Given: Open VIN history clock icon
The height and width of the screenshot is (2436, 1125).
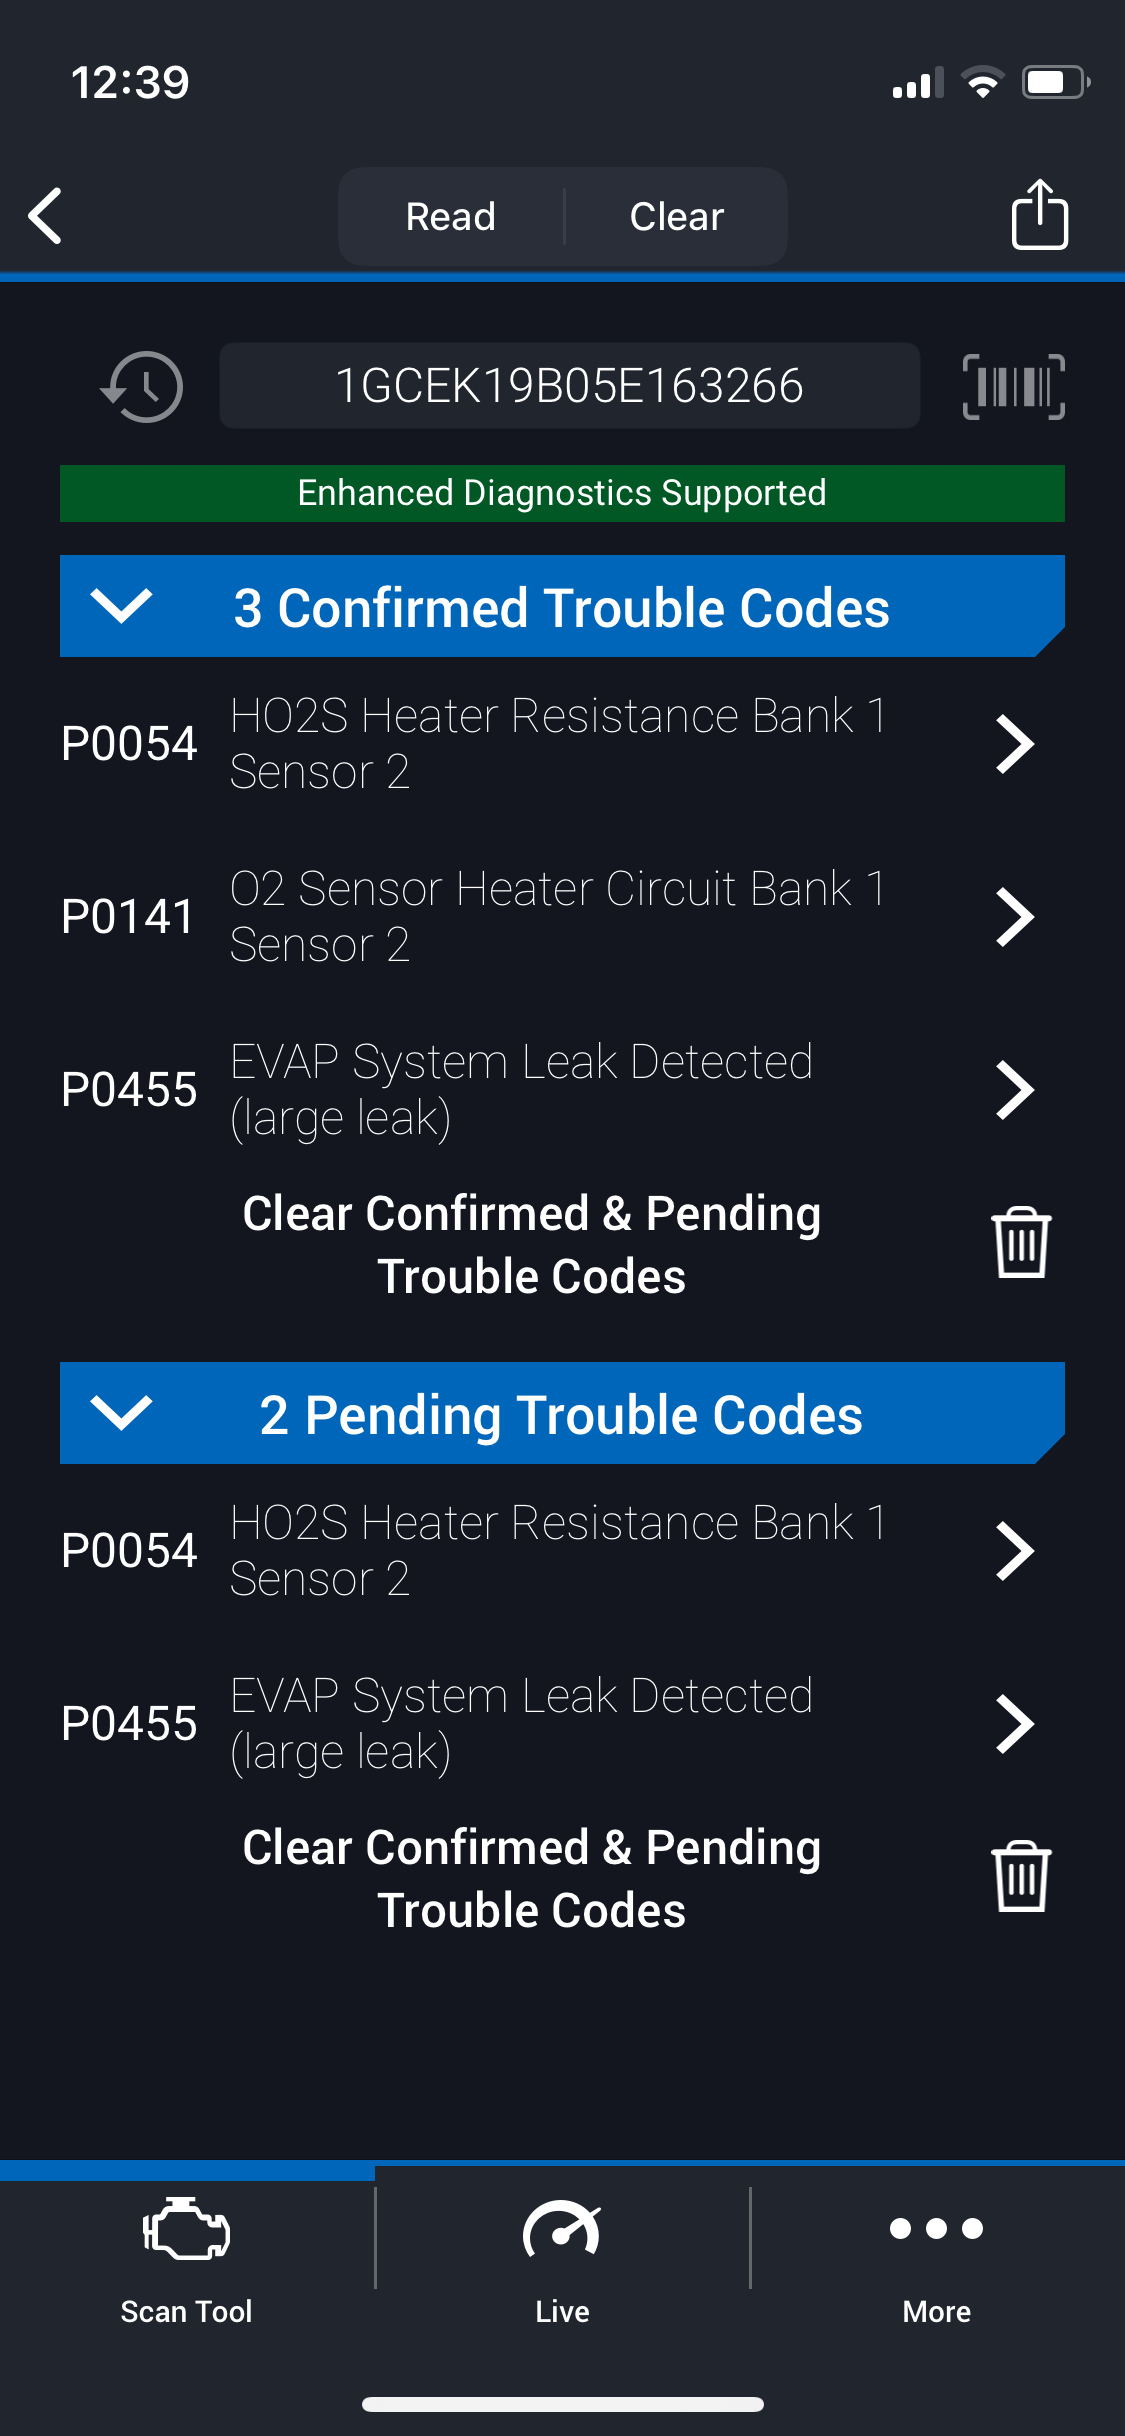Looking at the screenshot, I should 143,387.
